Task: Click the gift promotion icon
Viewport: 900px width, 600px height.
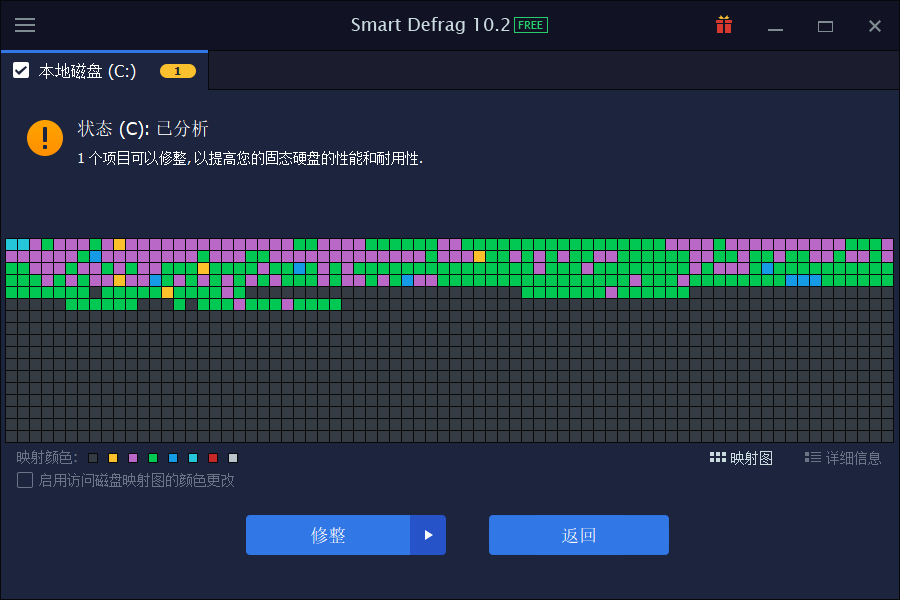Action: [724, 25]
